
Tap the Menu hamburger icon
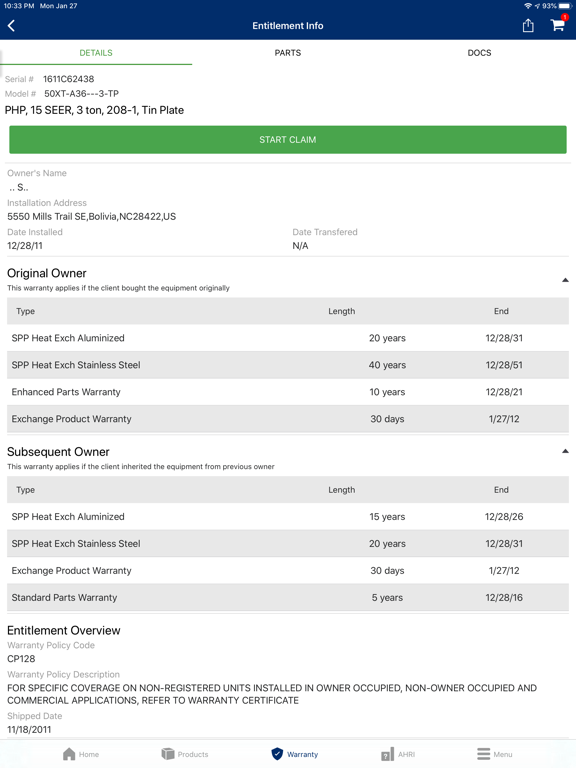pyautogui.click(x=483, y=754)
